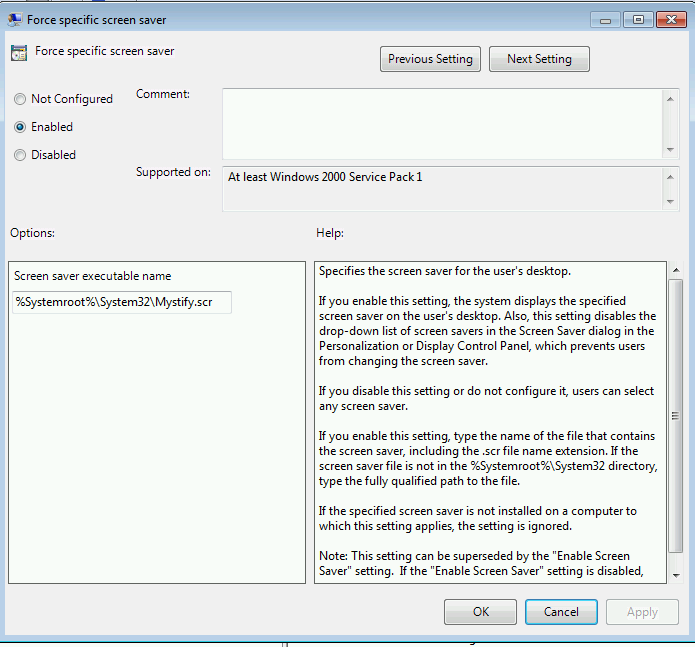Screen dimensions: 695x647
Task: Click the title bar application icon
Action: click(x=15, y=20)
